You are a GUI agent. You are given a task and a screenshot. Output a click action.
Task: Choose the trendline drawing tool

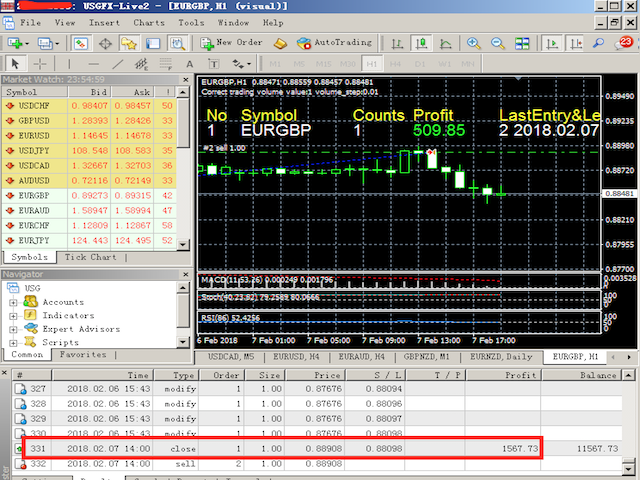(x=118, y=64)
